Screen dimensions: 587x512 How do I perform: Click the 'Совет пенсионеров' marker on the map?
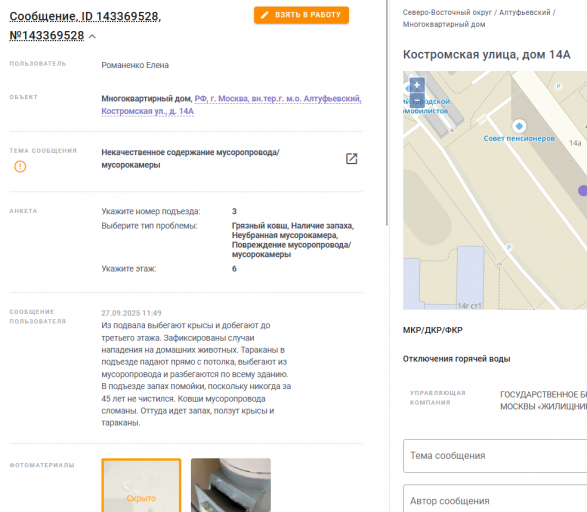(x=519, y=126)
